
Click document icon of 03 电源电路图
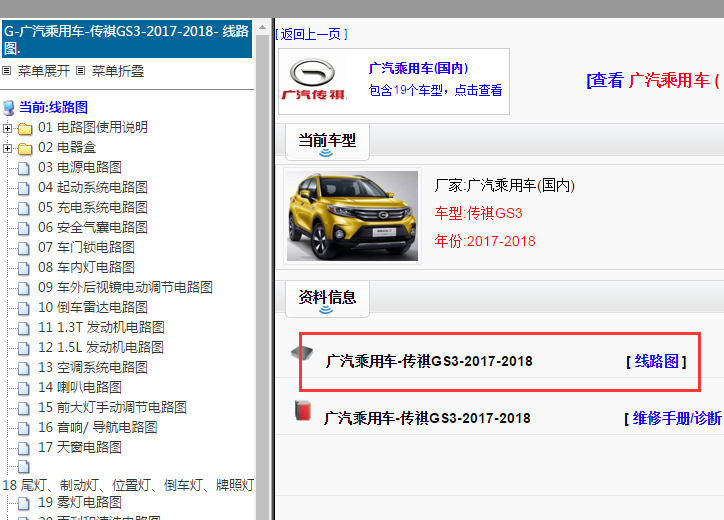pyautogui.click(x=24, y=168)
